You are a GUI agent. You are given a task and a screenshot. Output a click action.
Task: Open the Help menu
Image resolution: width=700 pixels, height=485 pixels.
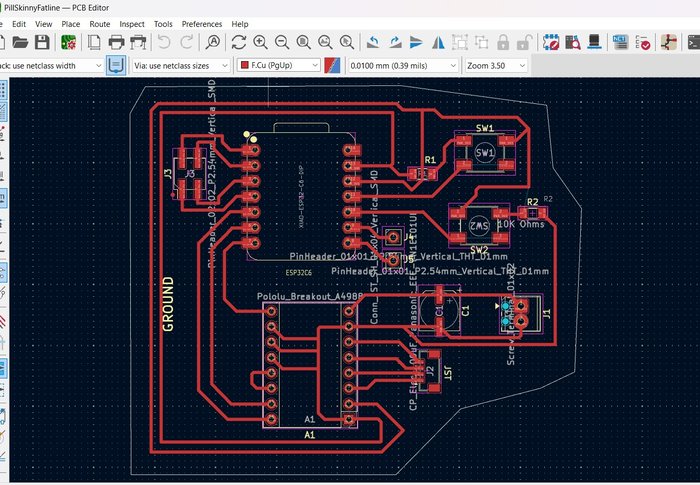pos(240,24)
